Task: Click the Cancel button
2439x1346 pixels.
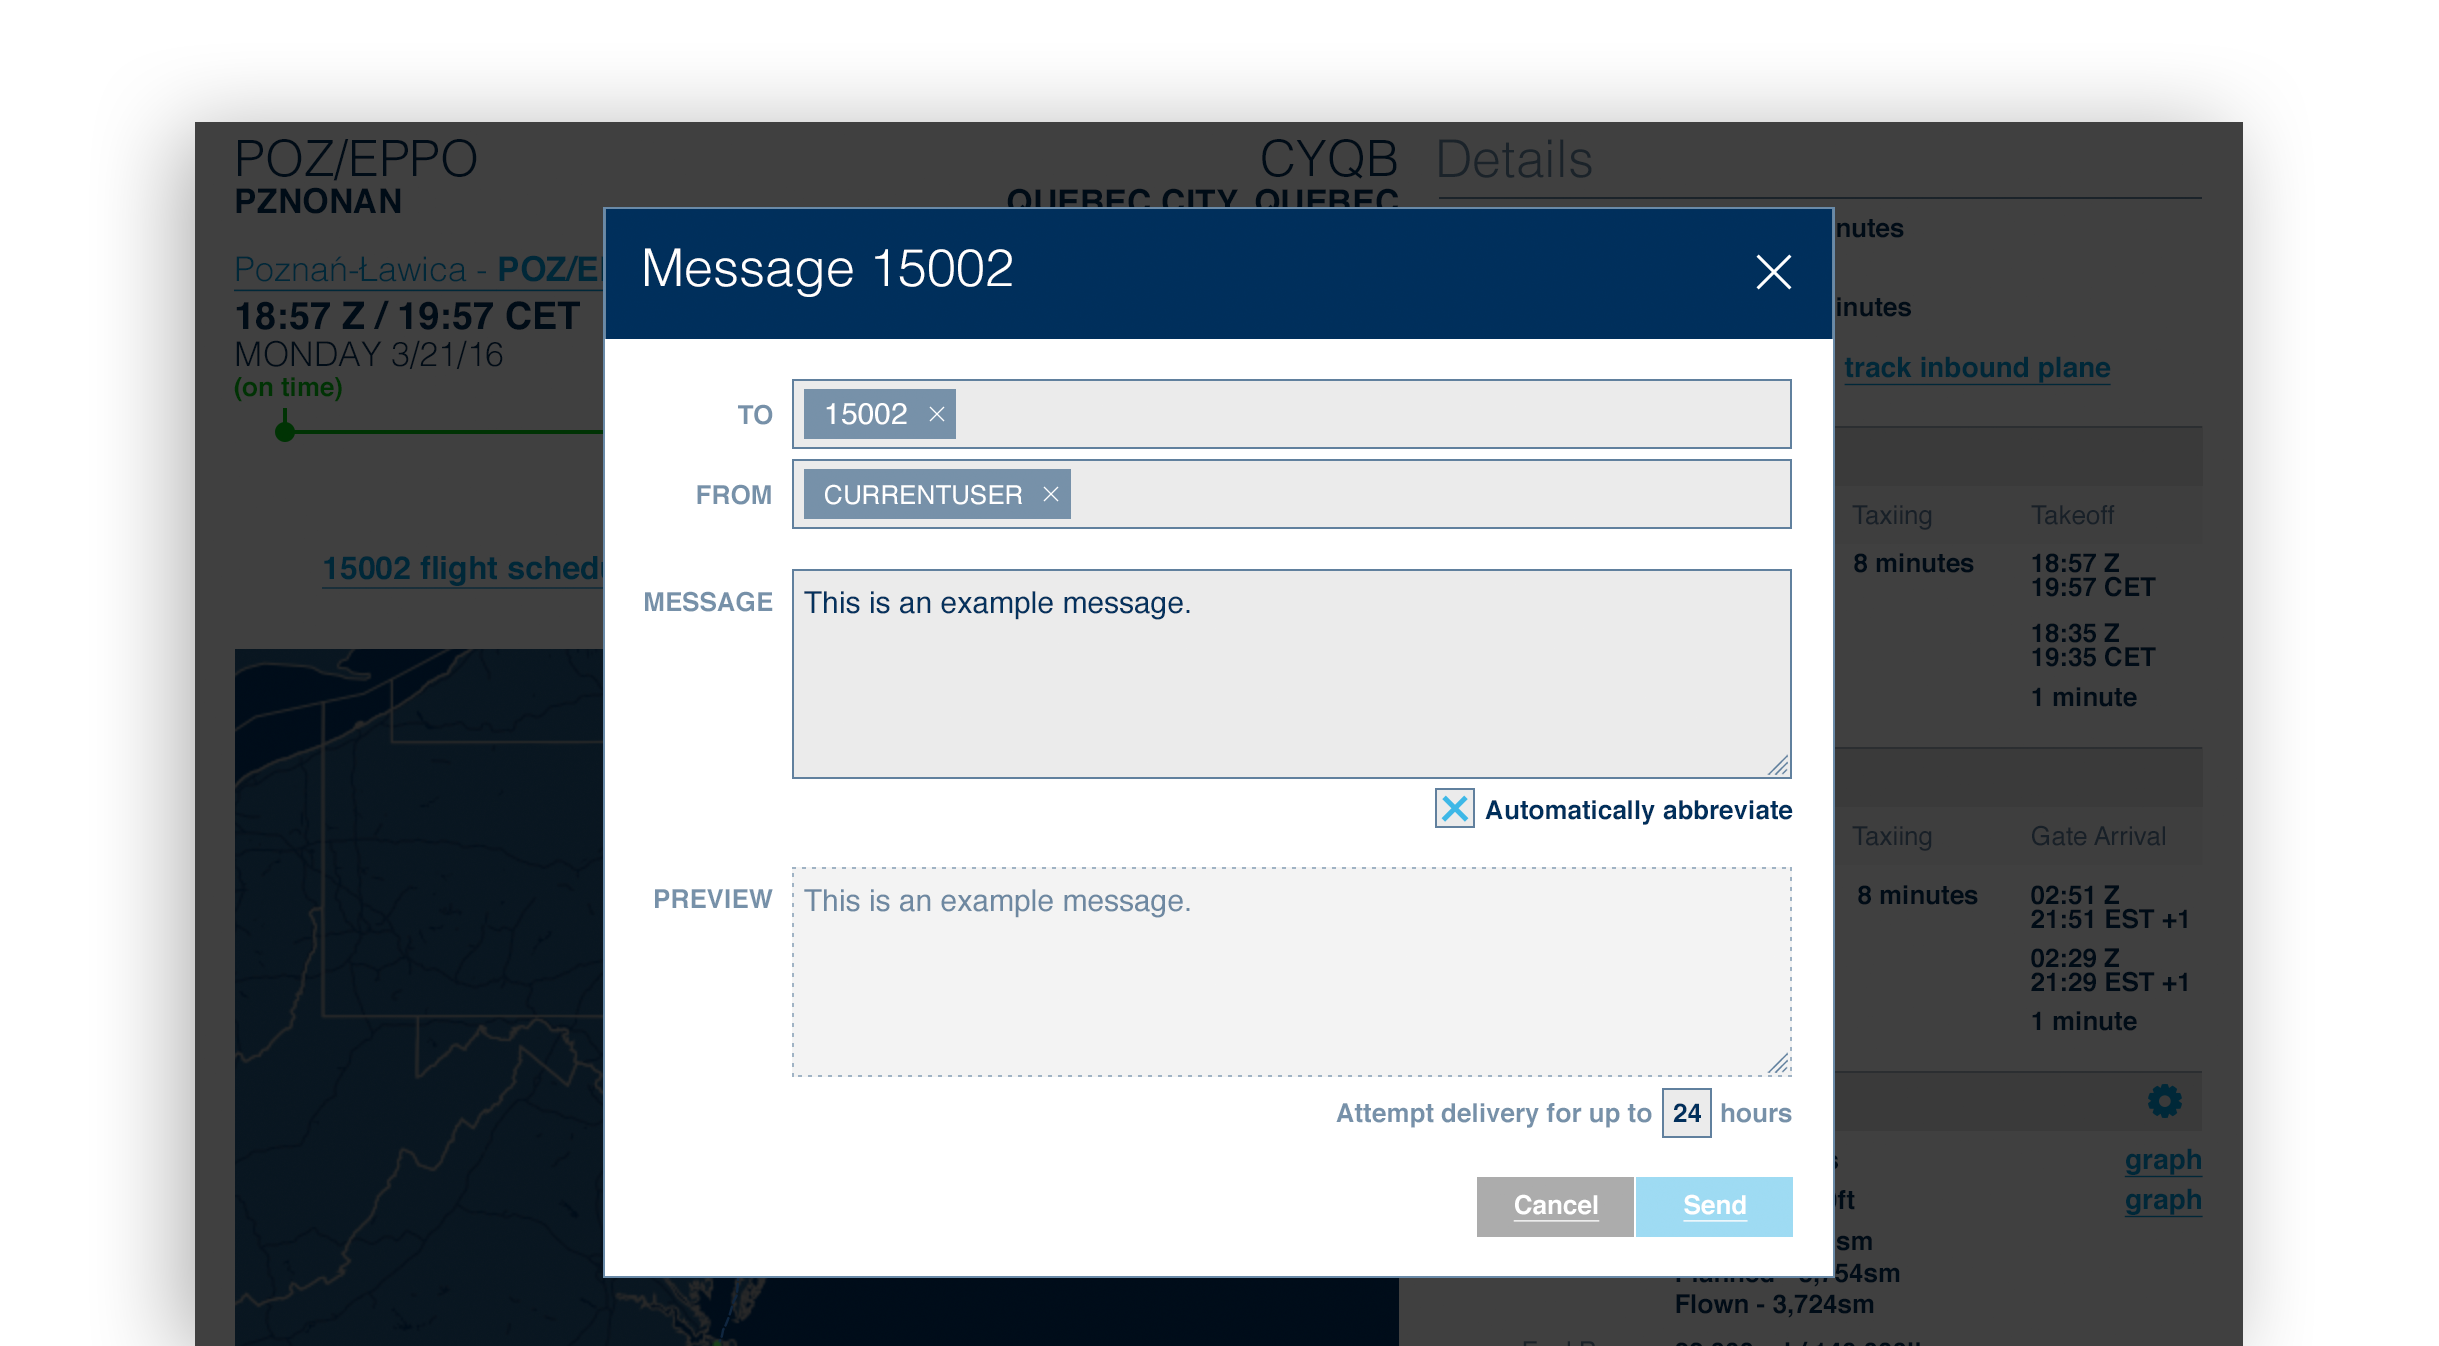Action: (x=1555, y=1206)
